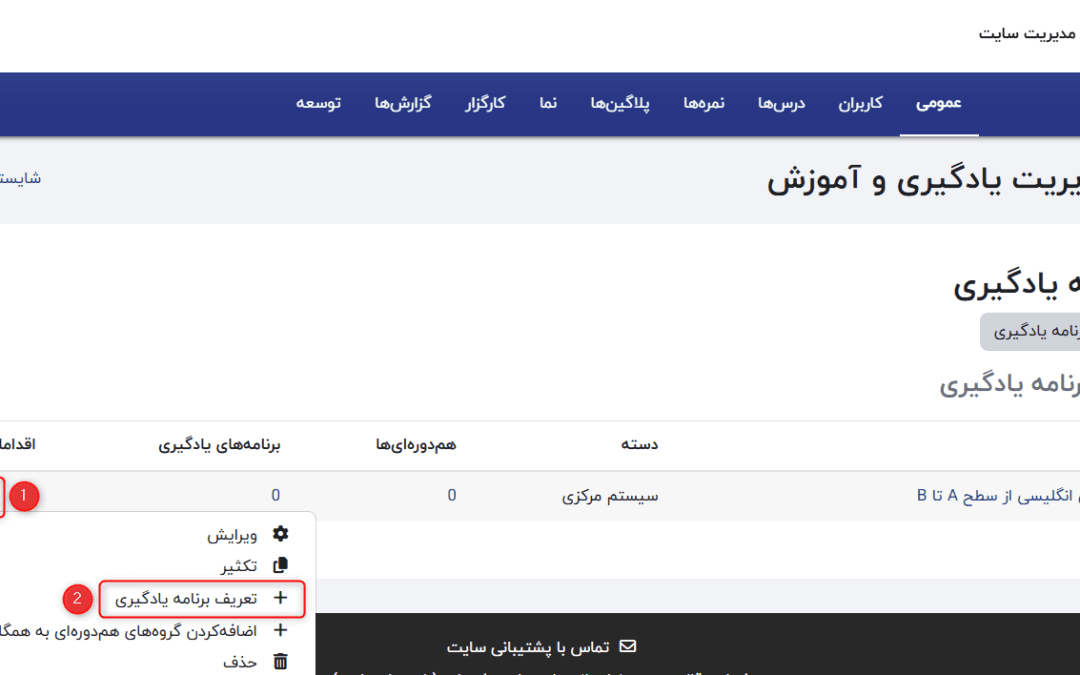This screenshot has width=1080, height=675.
Task: Click the trash icon next to حذف
Action: click(280, 661)
